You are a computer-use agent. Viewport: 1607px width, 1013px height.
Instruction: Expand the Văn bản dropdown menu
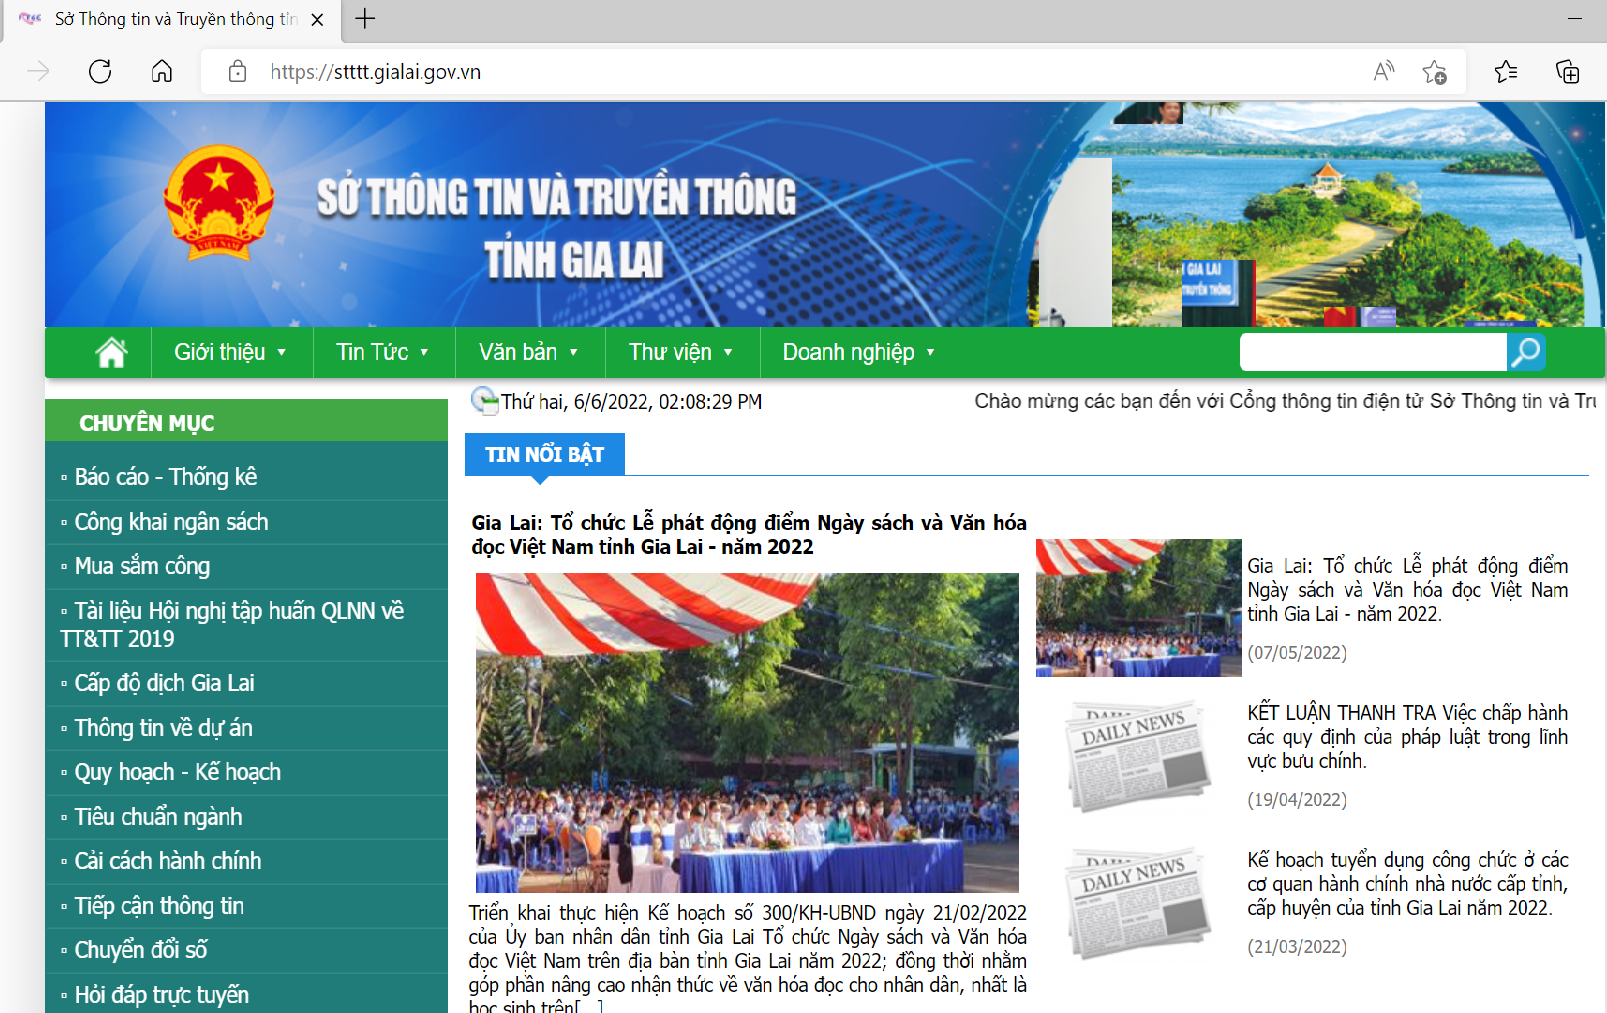(x=528, y=353)
